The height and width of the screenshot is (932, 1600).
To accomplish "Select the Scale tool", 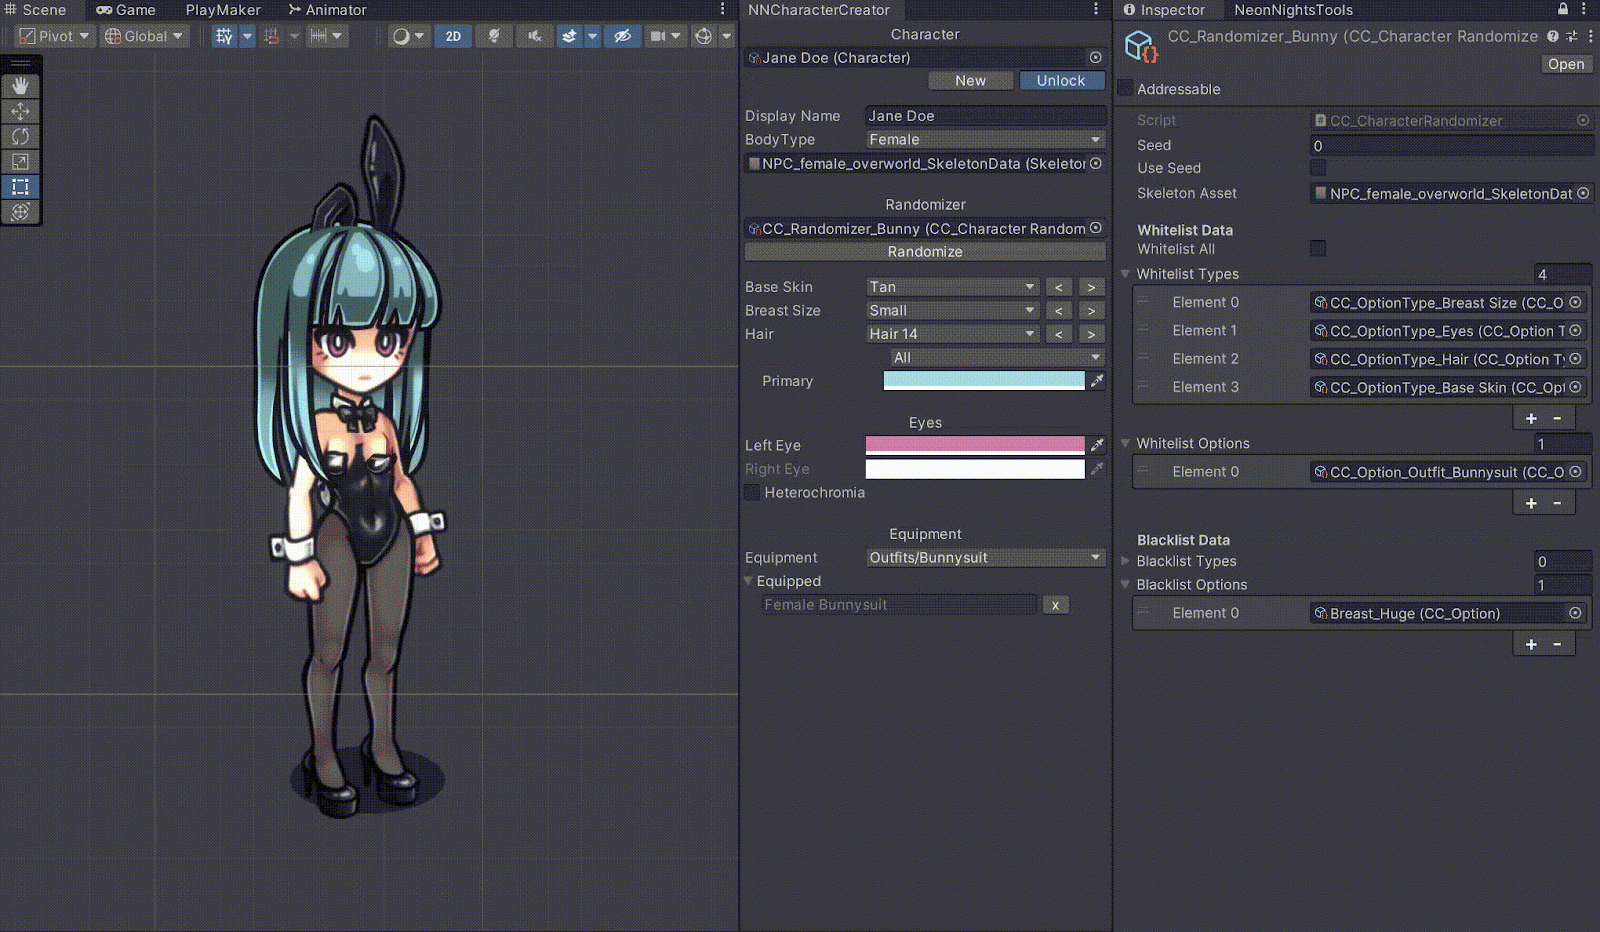I will click(x=20, y=161).
